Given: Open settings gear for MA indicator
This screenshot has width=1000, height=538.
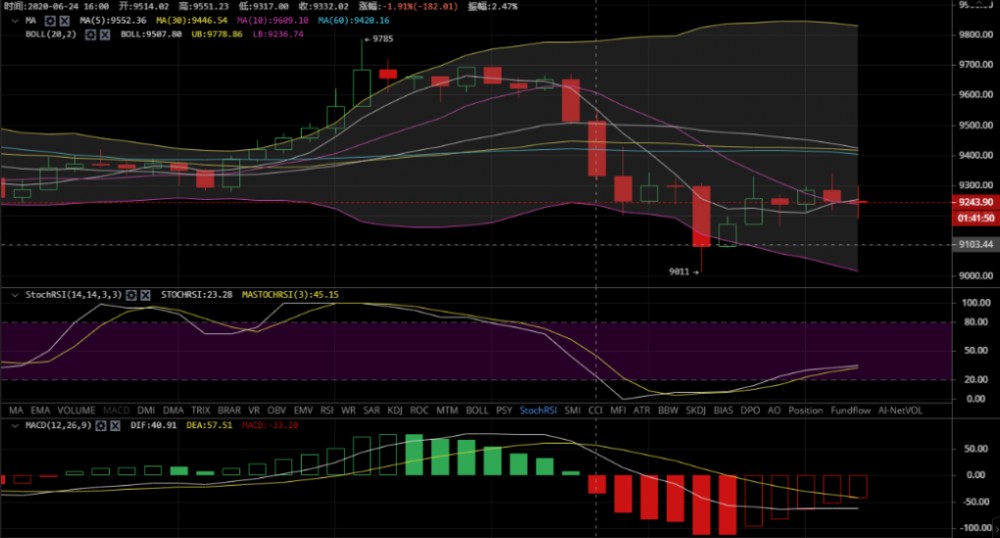Looking at the screenshot, I should click(51, 20).
